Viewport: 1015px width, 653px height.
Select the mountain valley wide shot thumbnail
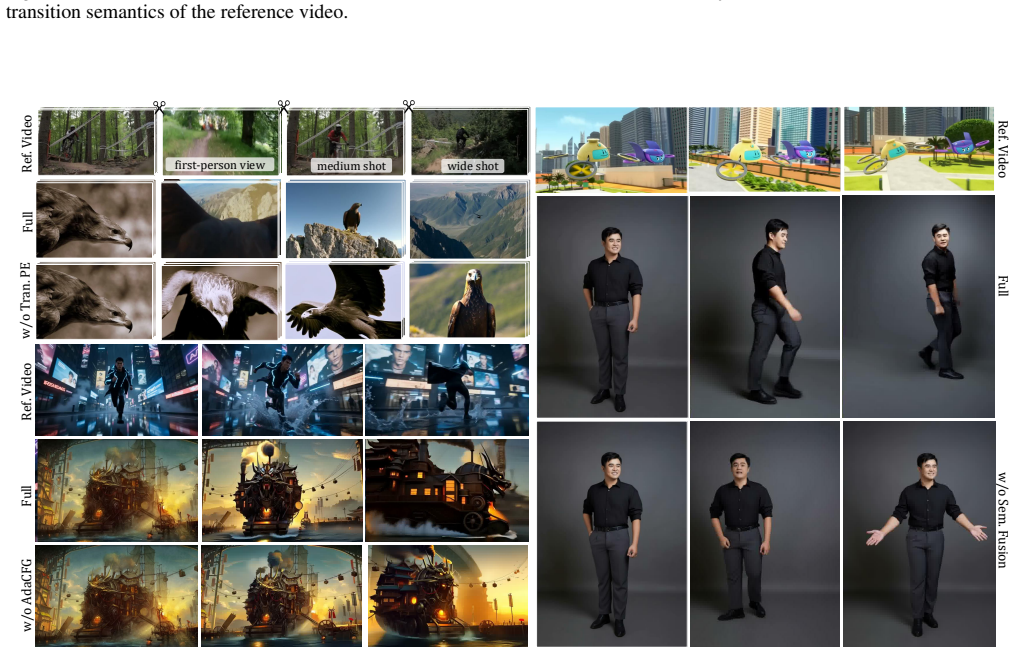click(x=469, y=220)
